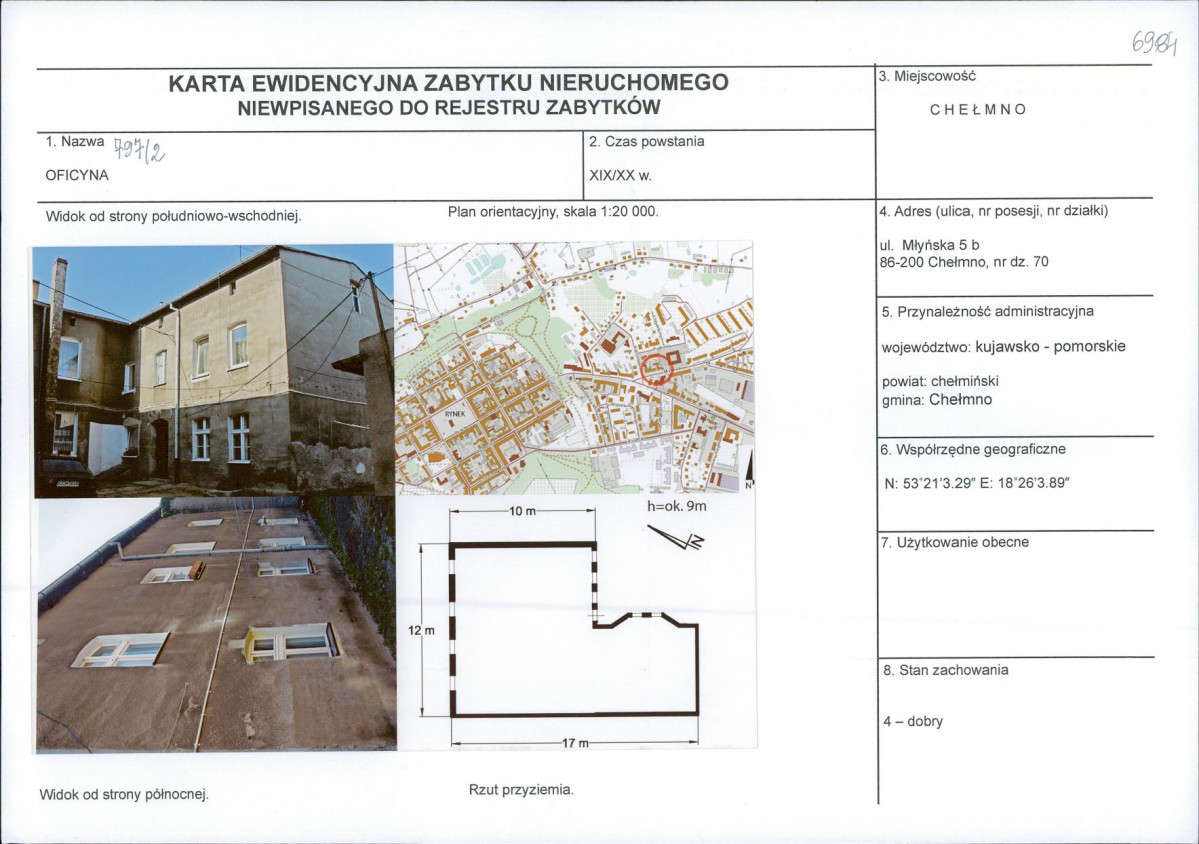Click the Rzut przyziemia caption

[522, 790]
